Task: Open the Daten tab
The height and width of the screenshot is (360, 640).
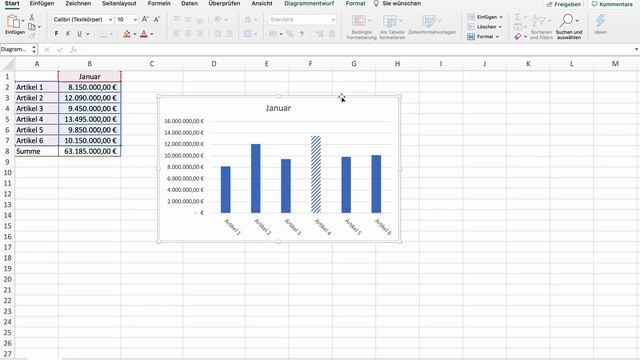Action: (189, 4)
